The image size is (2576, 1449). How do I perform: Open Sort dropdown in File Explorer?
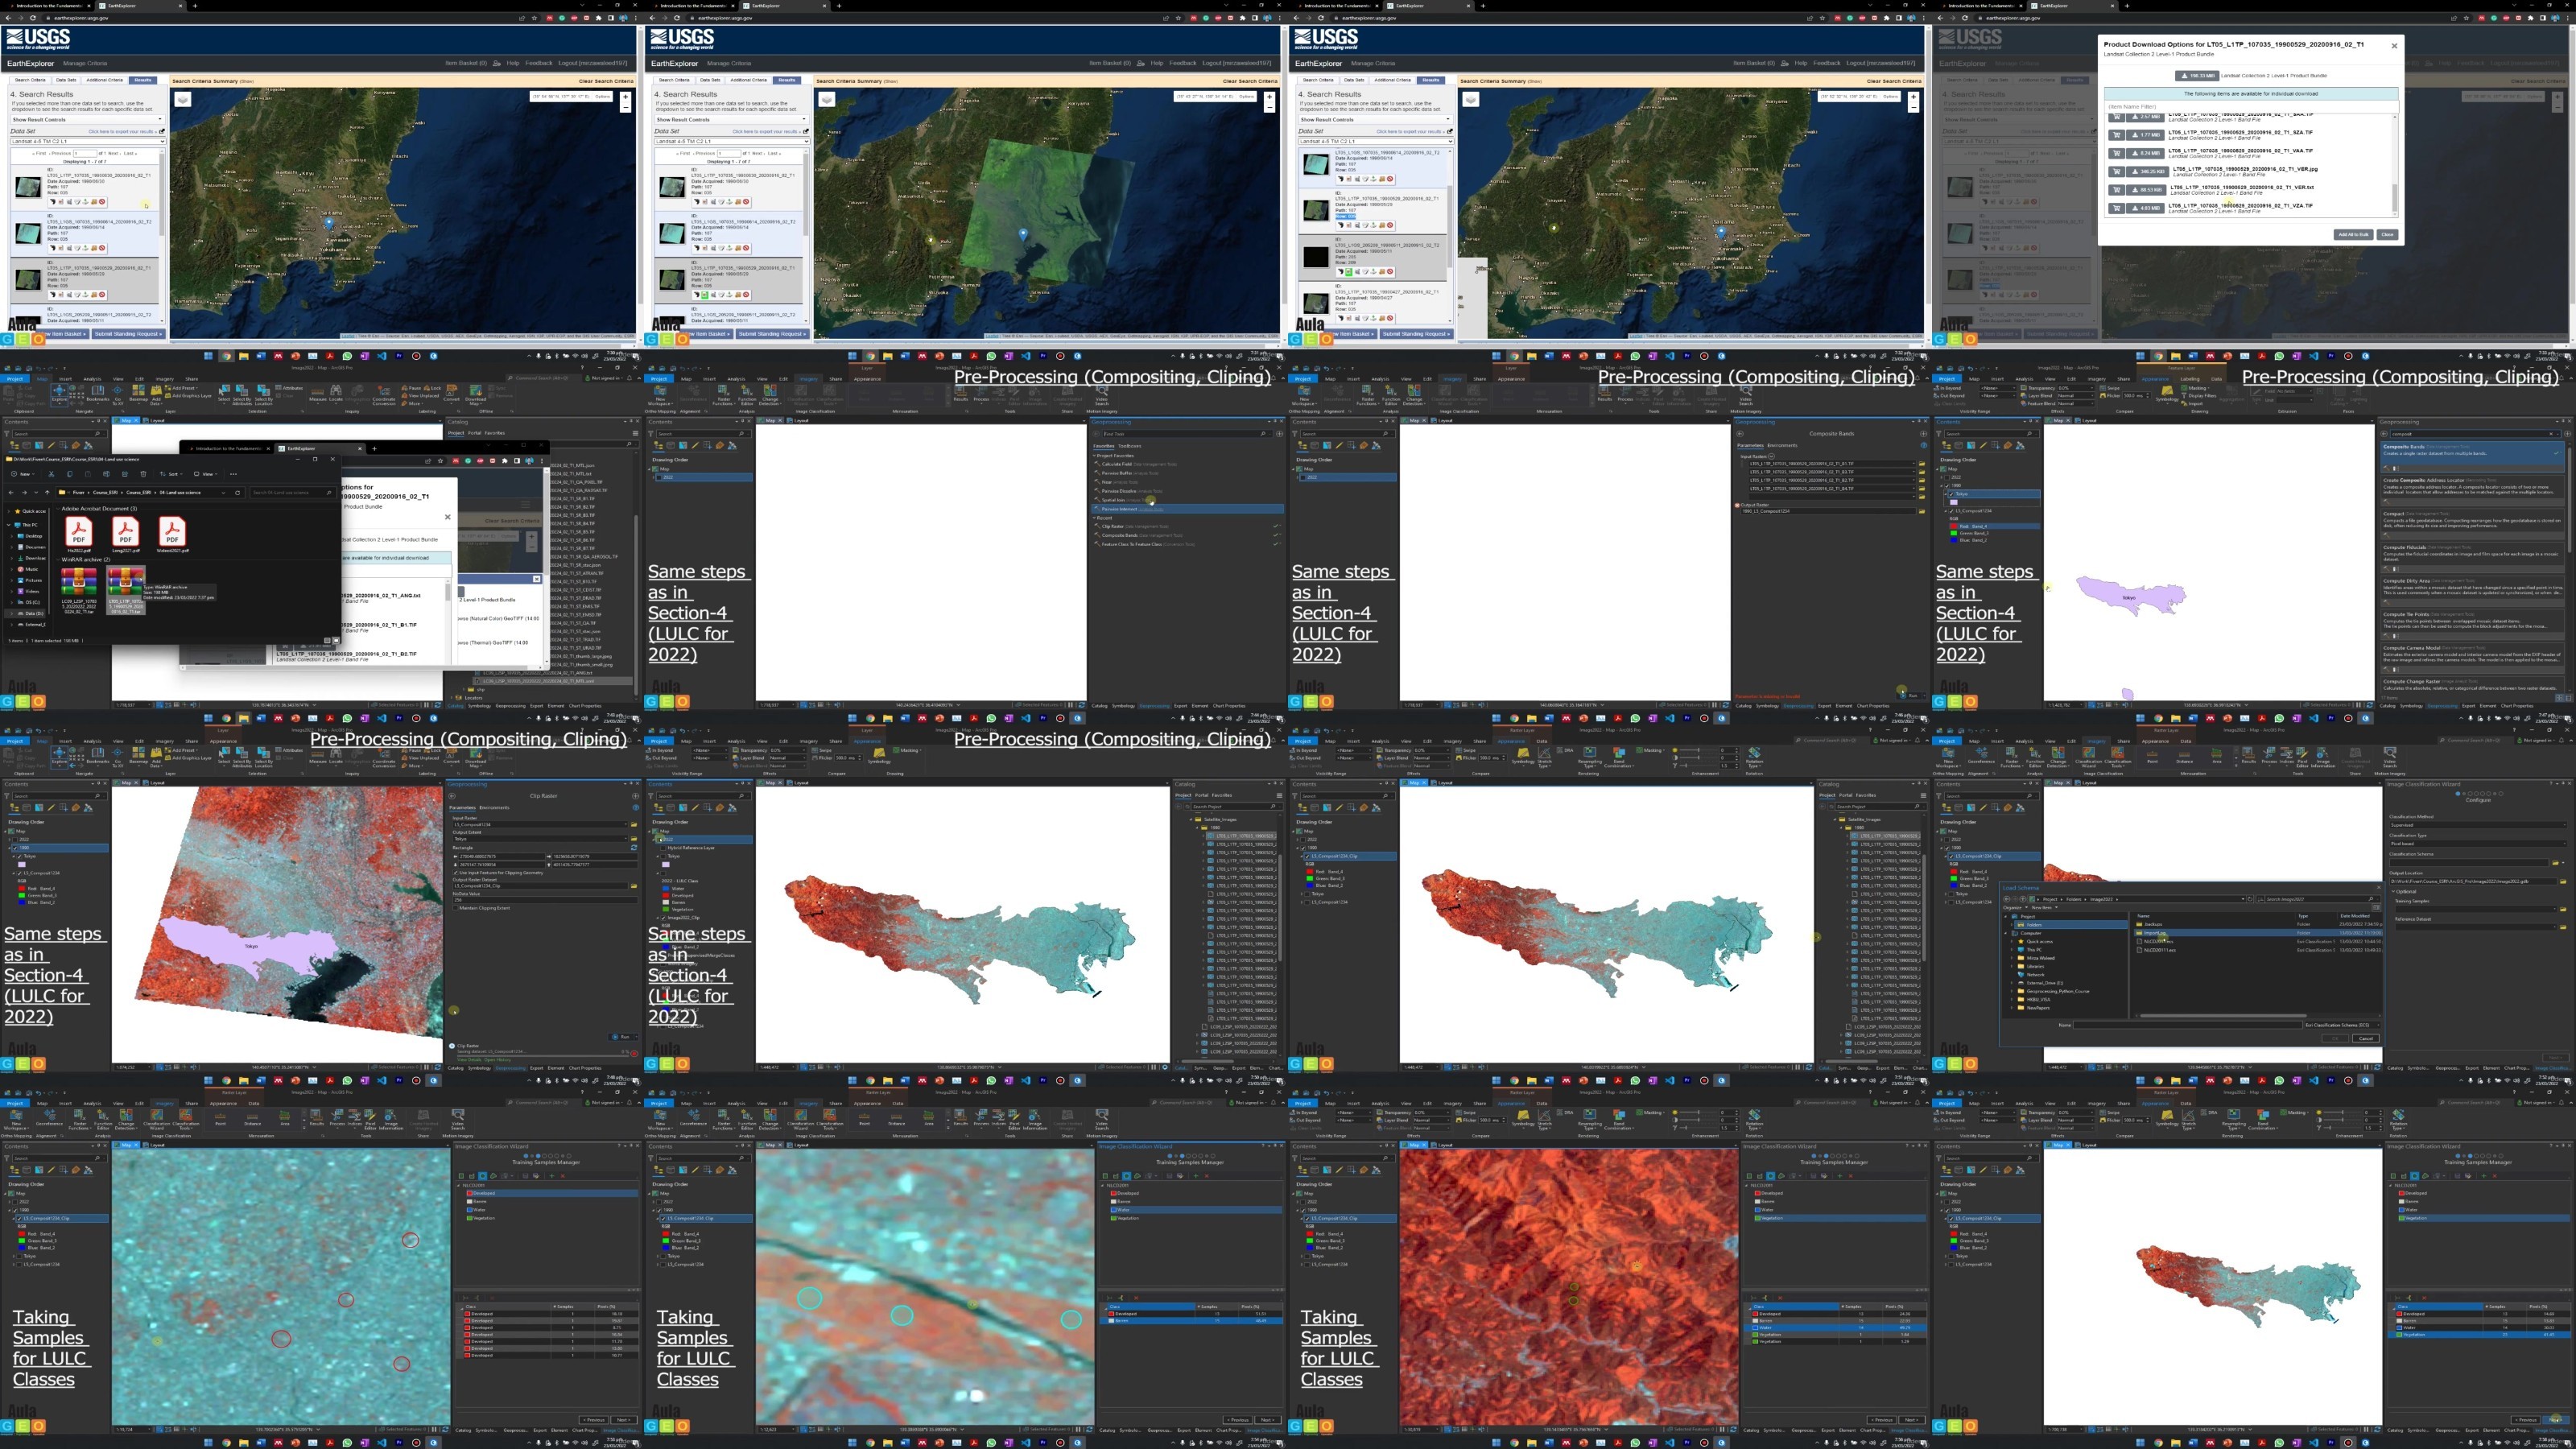(x=171, y=475)
